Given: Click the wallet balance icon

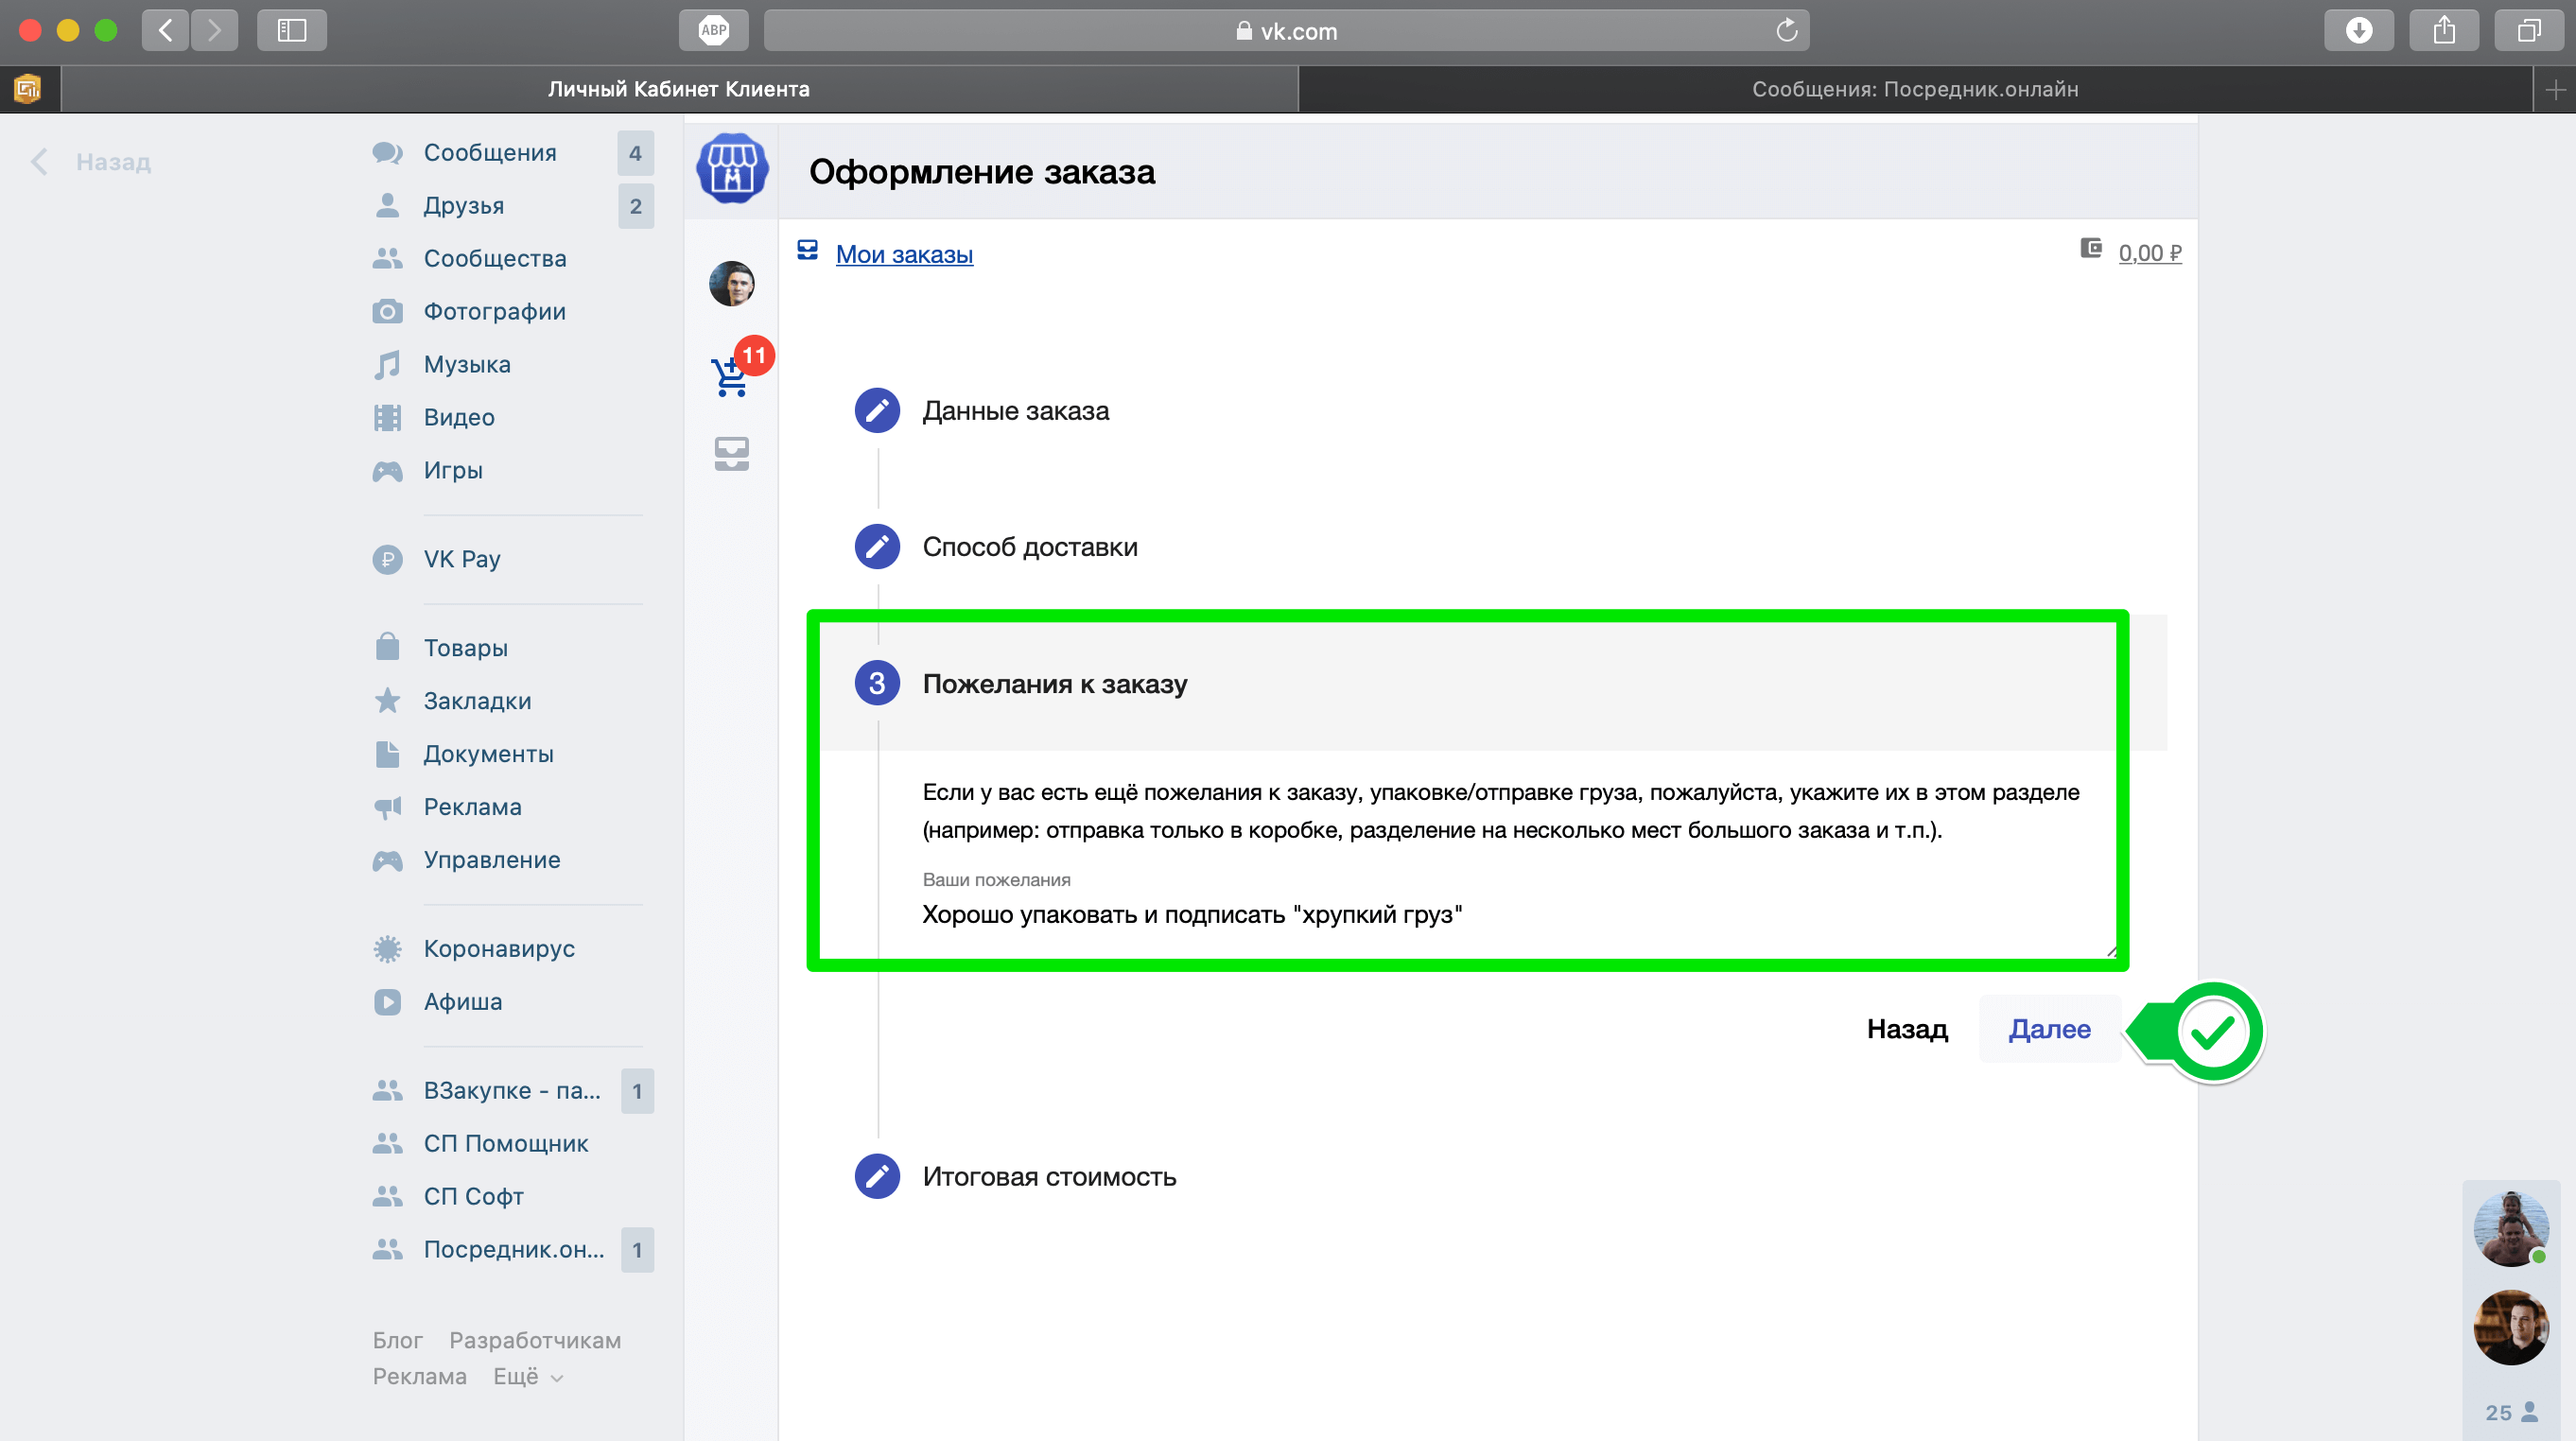Looking at the screenshot, I should (x=2090, y=248).
